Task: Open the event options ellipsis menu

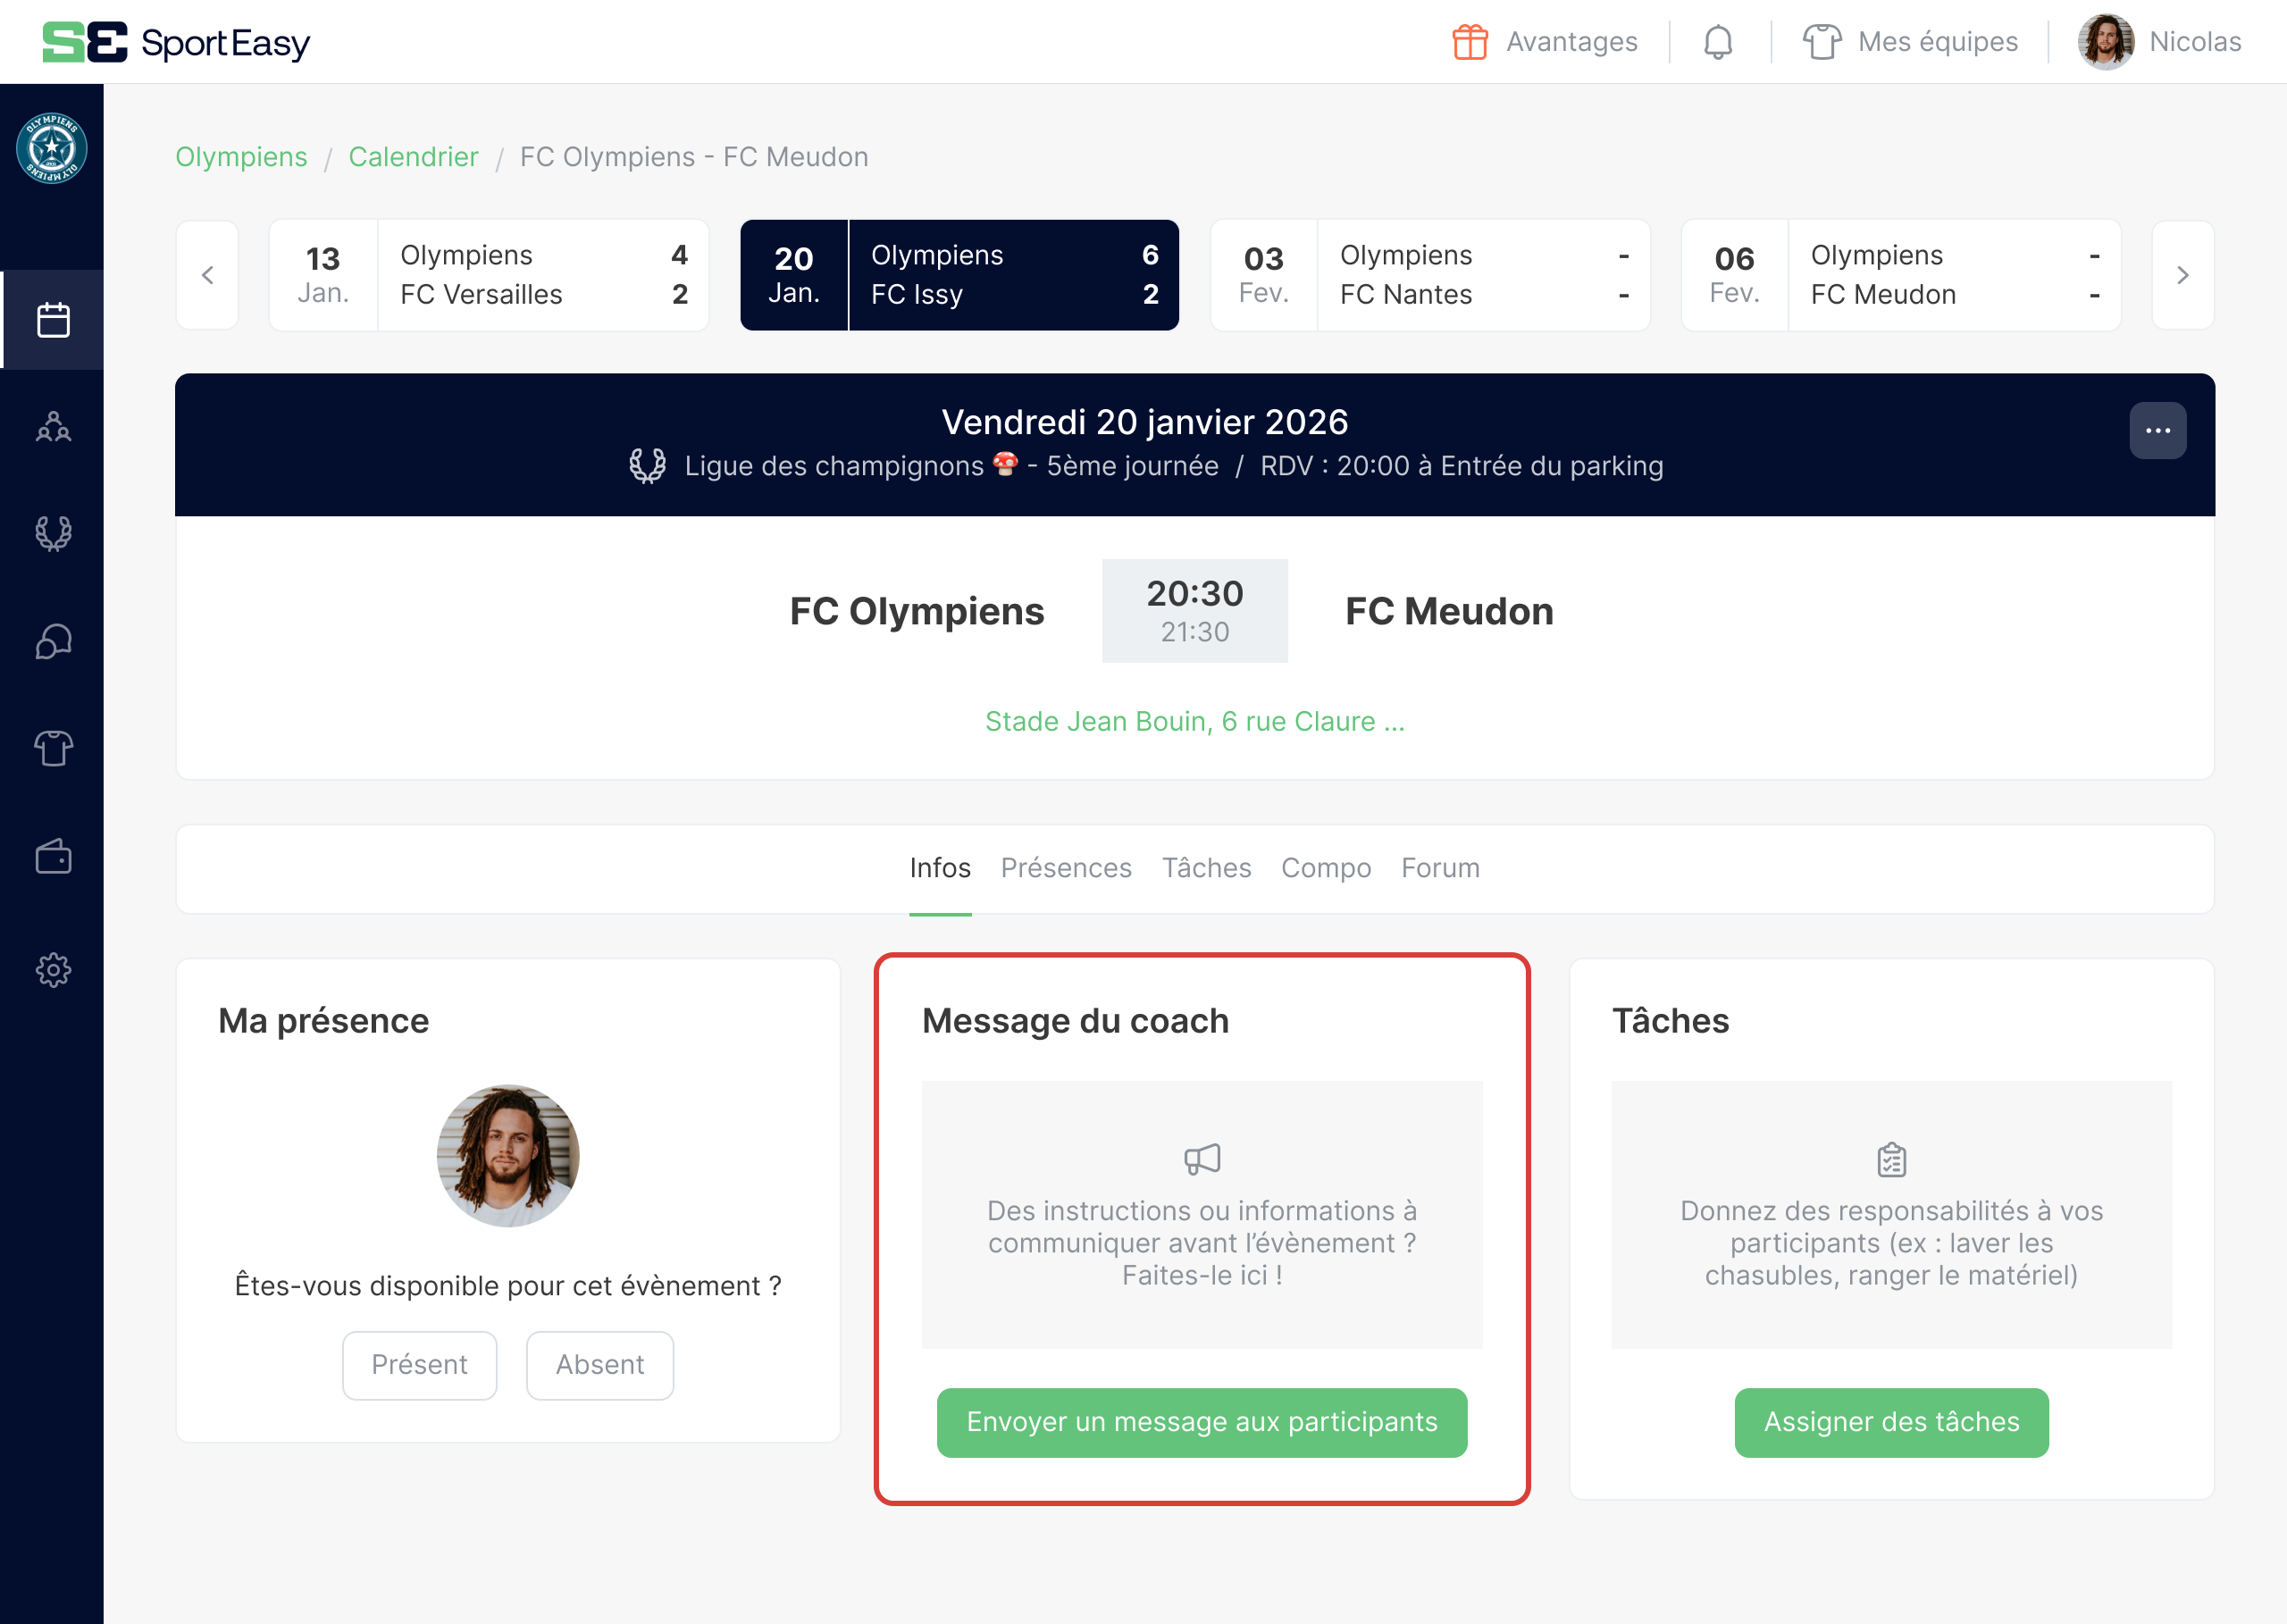Action: pyautogui.click(x=2159, y=429)
